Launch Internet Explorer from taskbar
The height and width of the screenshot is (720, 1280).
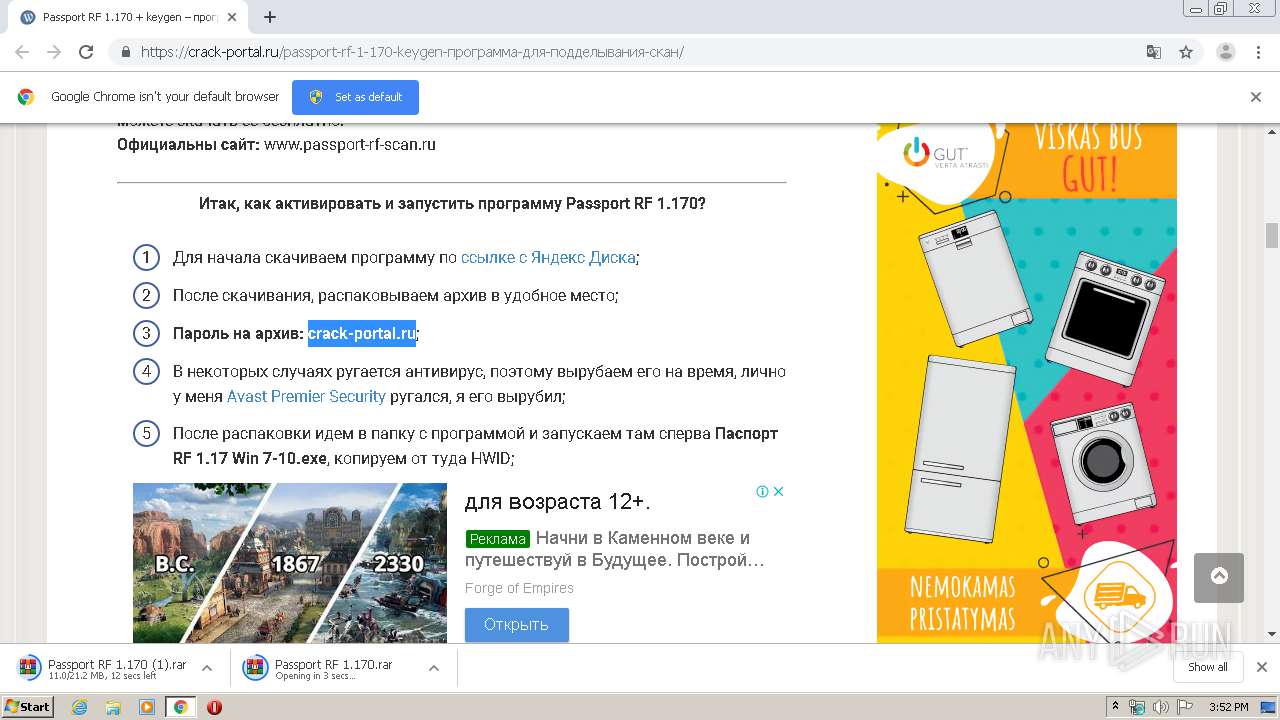pyautogui.click(x=80, y=707)
